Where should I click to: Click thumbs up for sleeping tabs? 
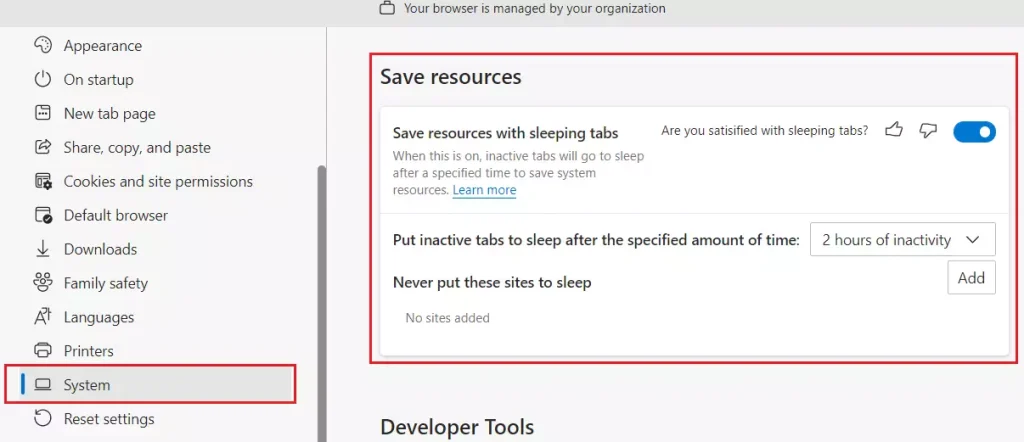click(x=893, y=130)
